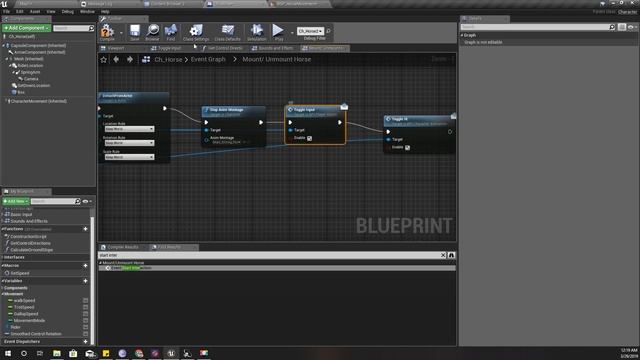Click the My Blueprint search magnifier icon
Viewport: 640px width, 360px height.
[78, 201]
